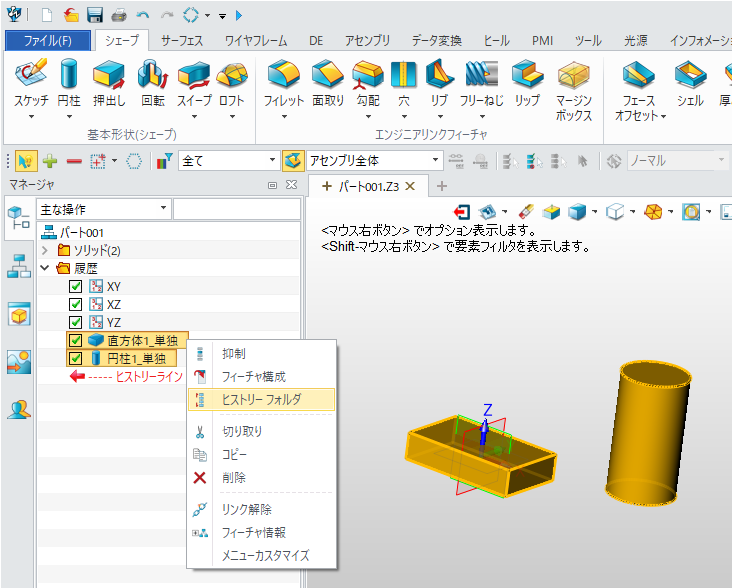Screen dimensions: 732x588
Task: Uncheck the YZ plane checkbox
Action: (75, 322)
